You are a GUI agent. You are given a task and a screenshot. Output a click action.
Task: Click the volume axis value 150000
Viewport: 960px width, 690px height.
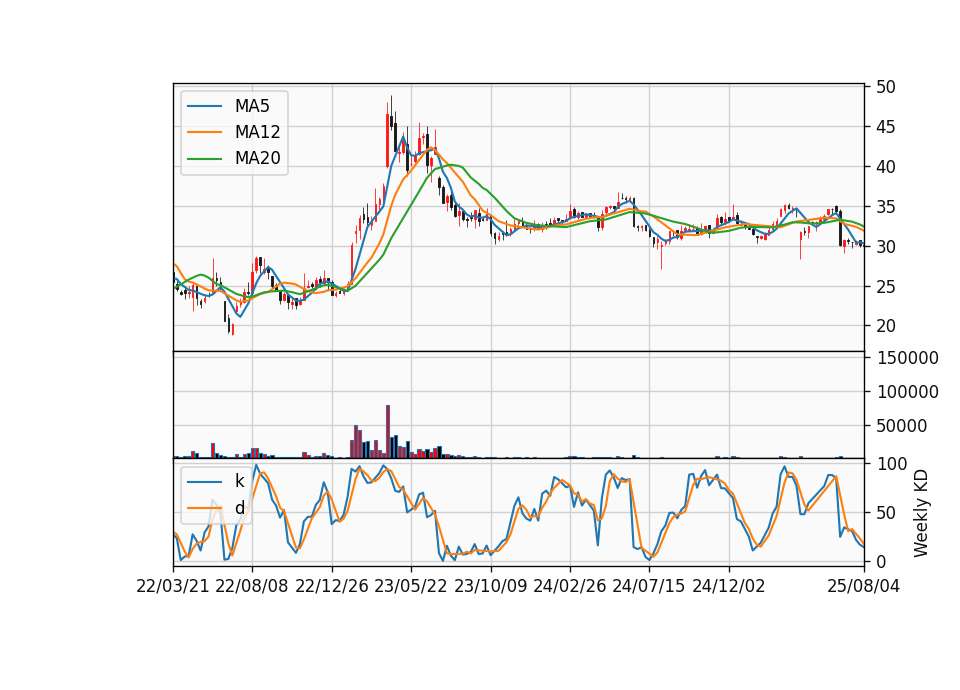click(907, 358)
